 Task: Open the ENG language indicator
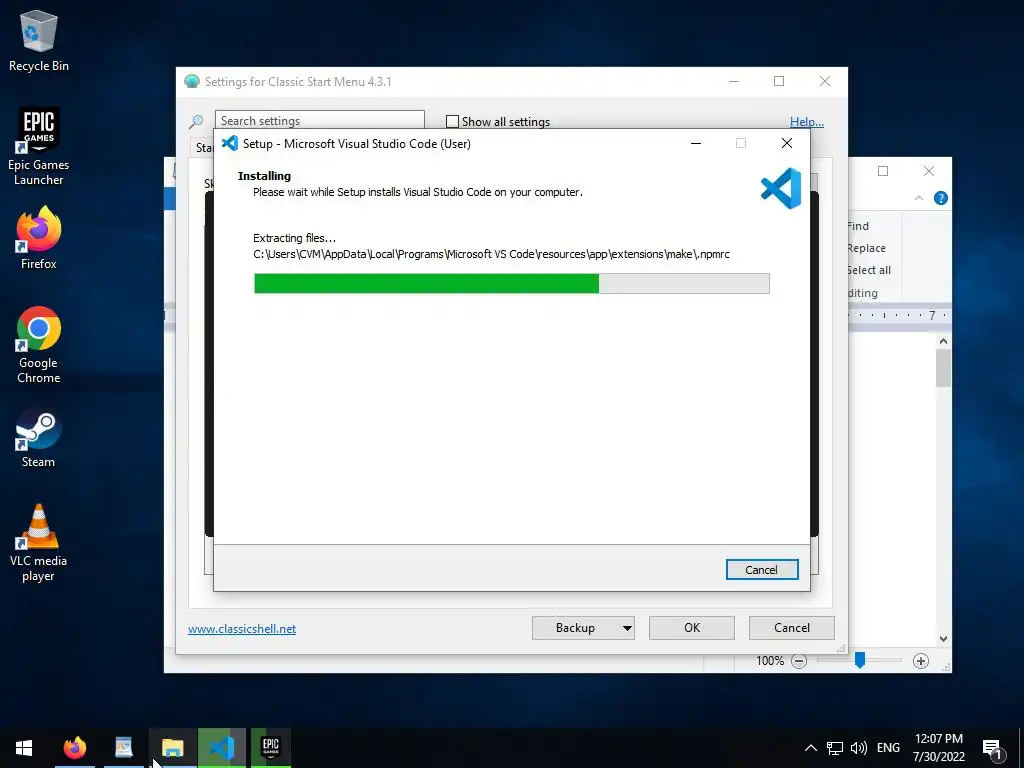888,748
